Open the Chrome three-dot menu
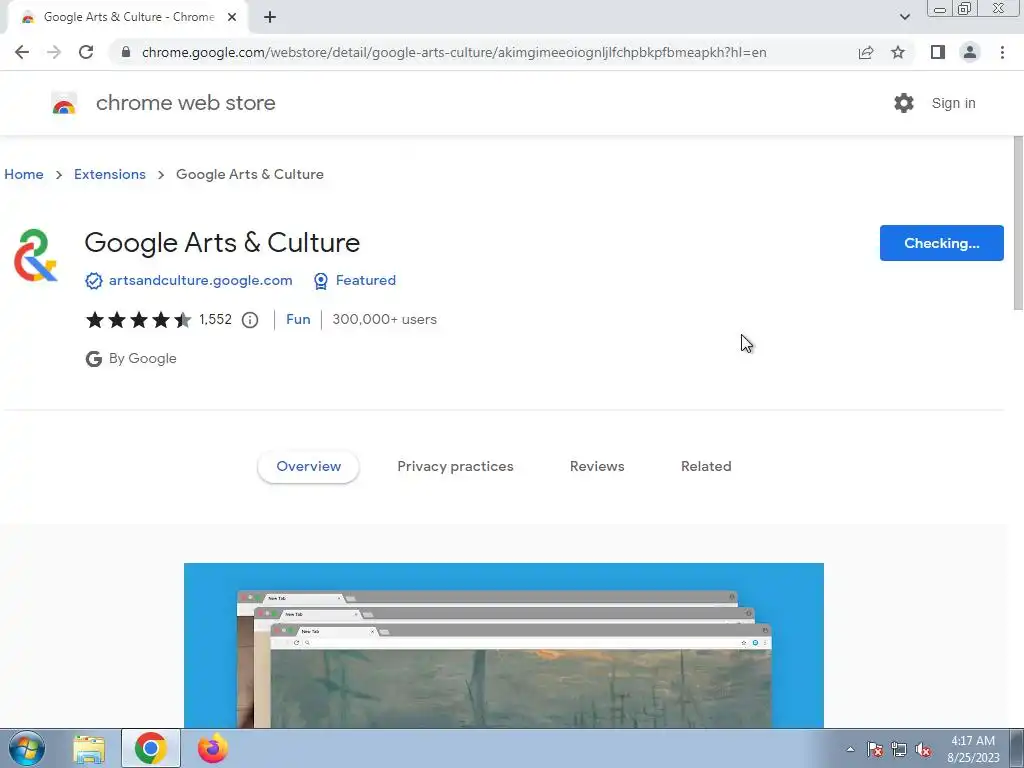The height and width of the screenshot is (768, 1024). [1002, 52]
